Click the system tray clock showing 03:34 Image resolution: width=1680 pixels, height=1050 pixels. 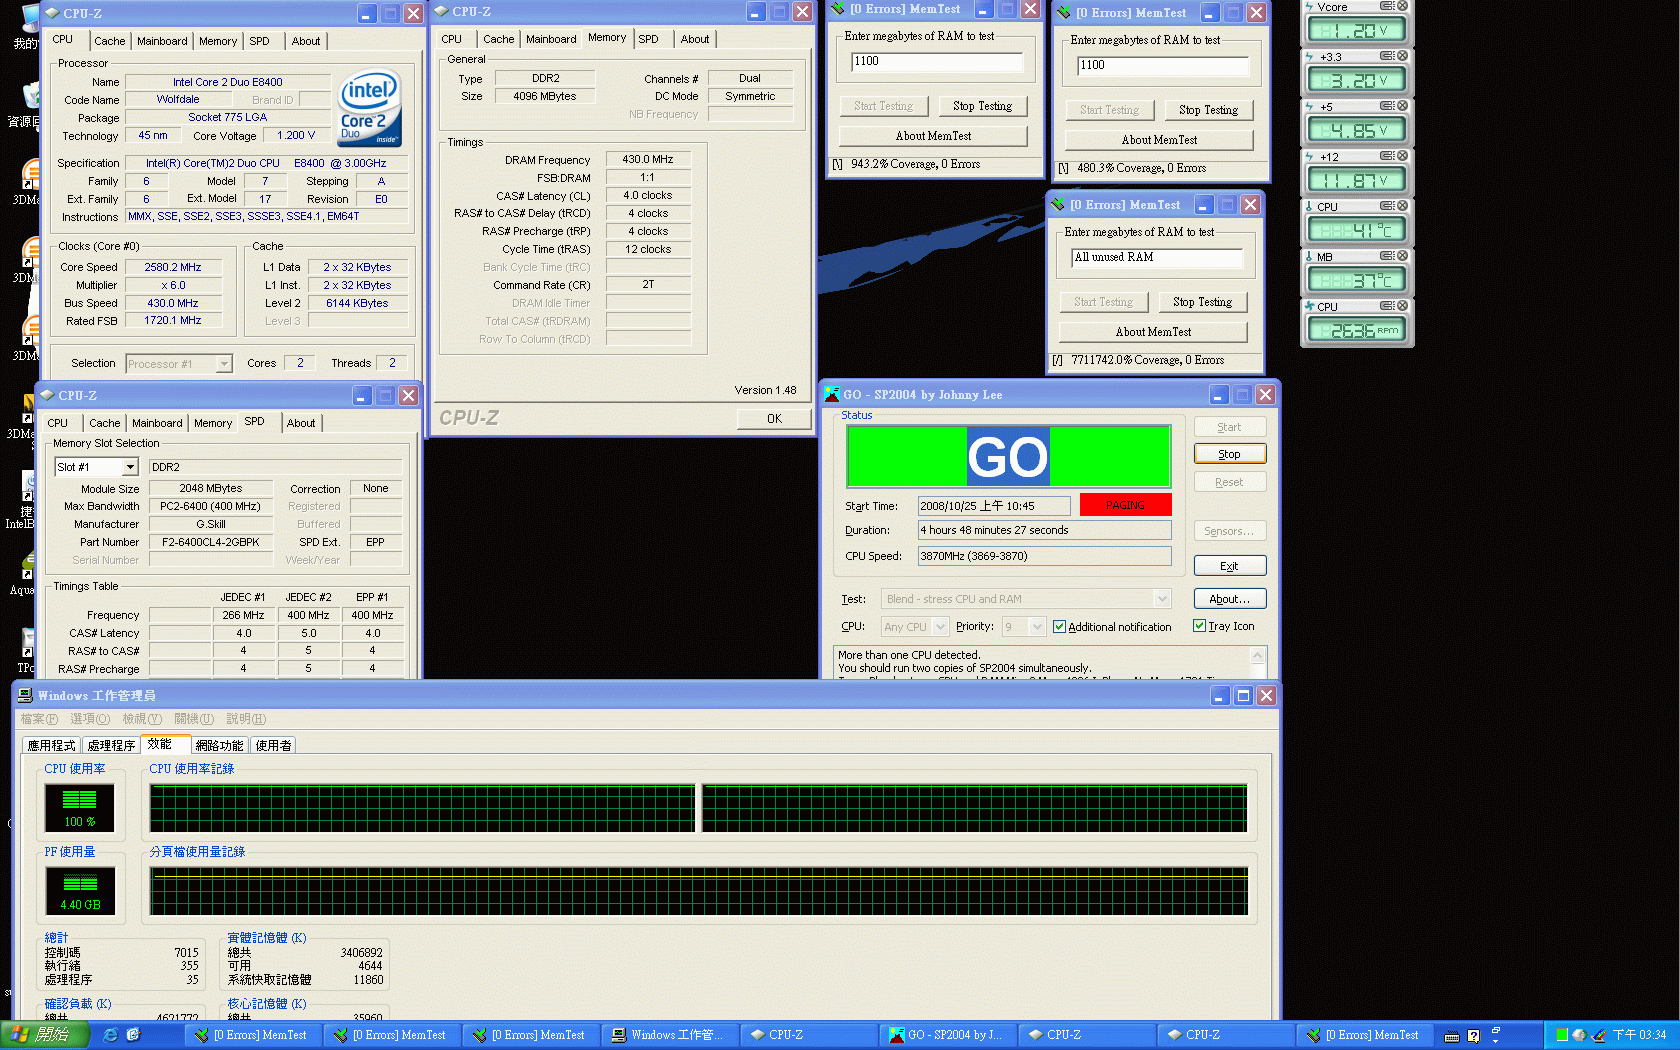tap(1639, 1035)
